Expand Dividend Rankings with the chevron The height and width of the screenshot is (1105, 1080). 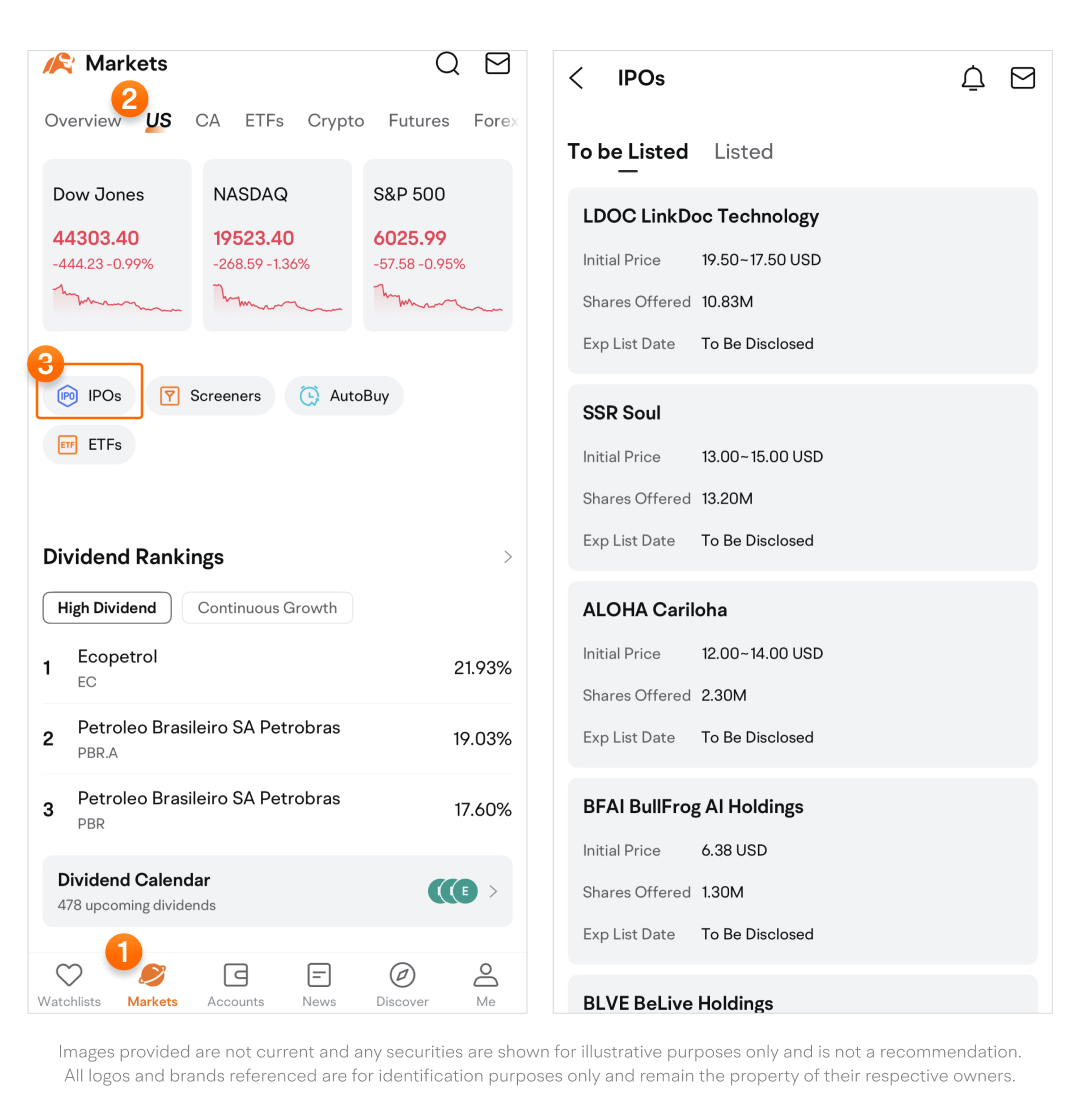coord(508,557)
